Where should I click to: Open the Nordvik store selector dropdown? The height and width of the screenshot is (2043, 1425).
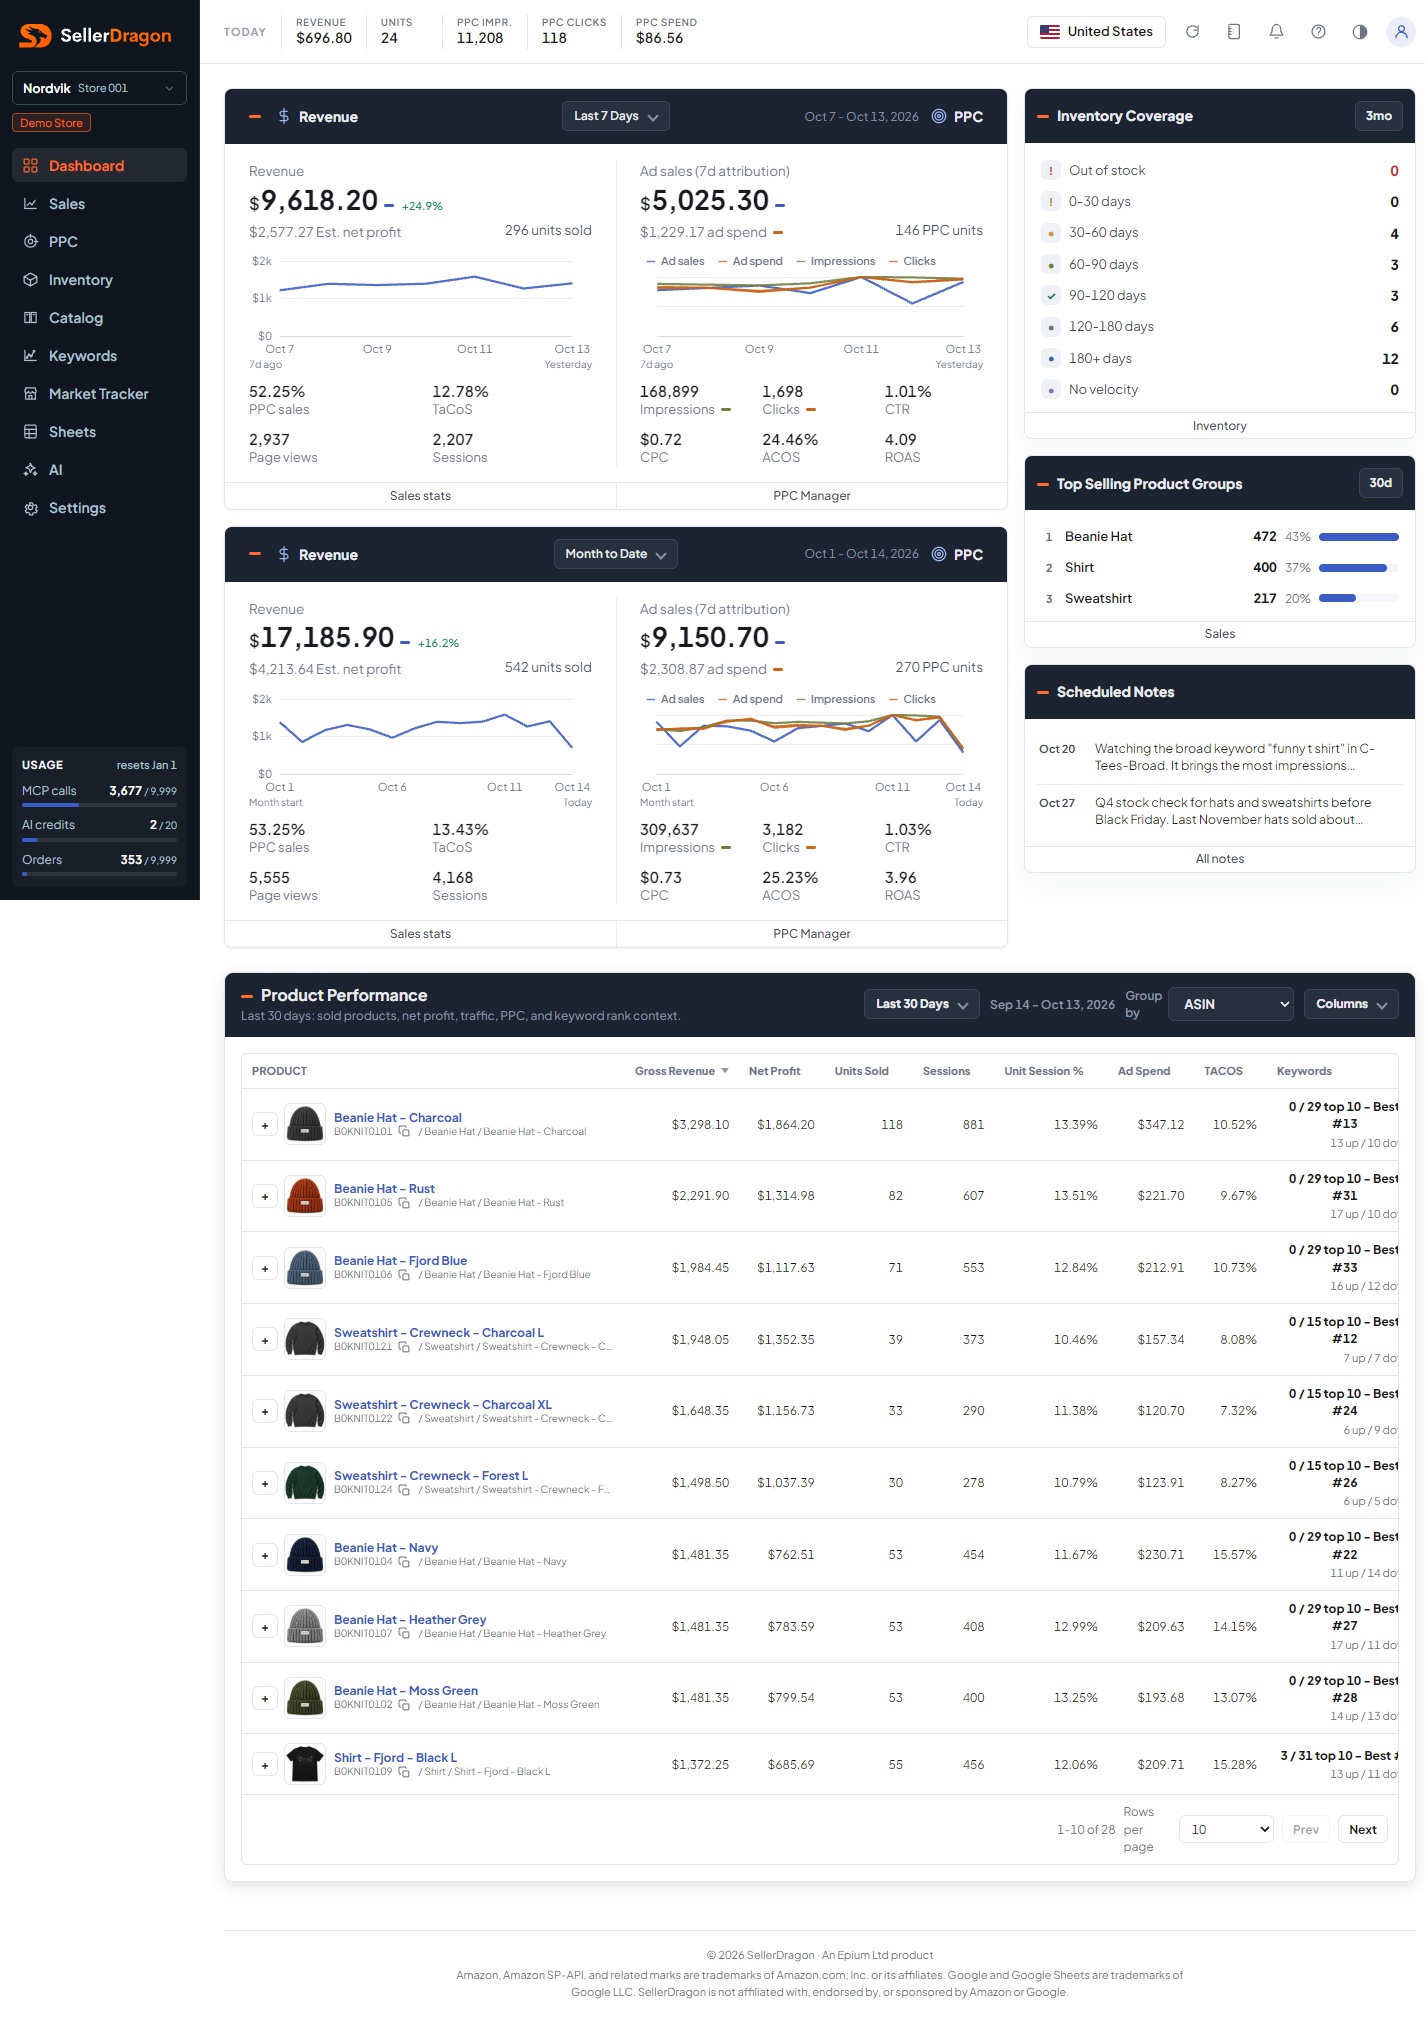coord(99,88)
